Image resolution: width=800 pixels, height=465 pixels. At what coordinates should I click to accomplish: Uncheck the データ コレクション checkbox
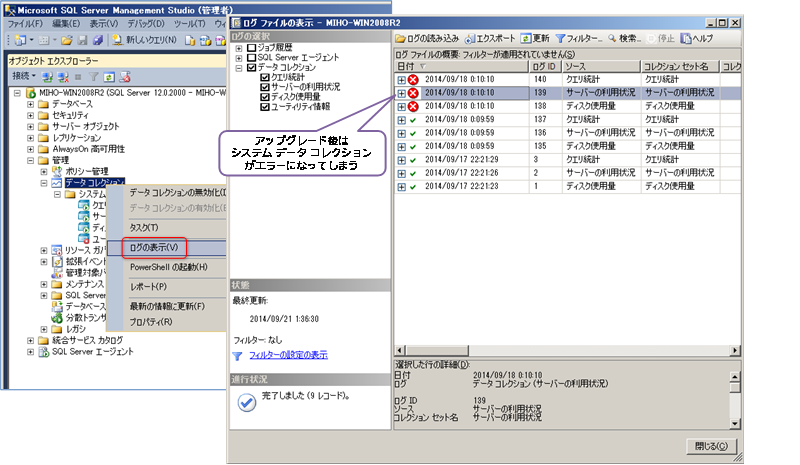(x=252, y=67)
